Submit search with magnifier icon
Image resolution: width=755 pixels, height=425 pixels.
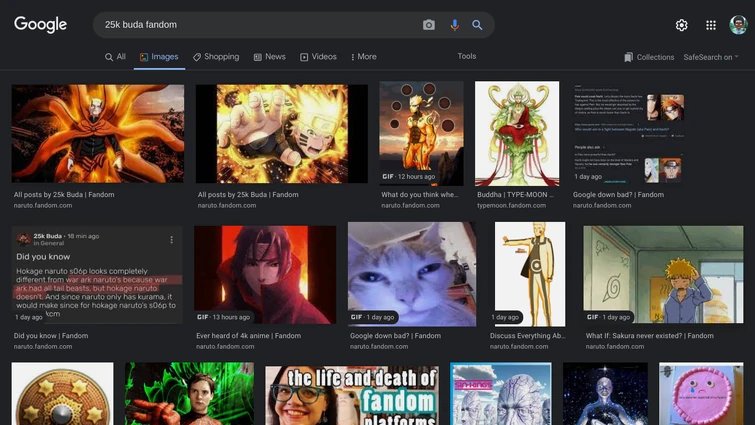point(477,25)
